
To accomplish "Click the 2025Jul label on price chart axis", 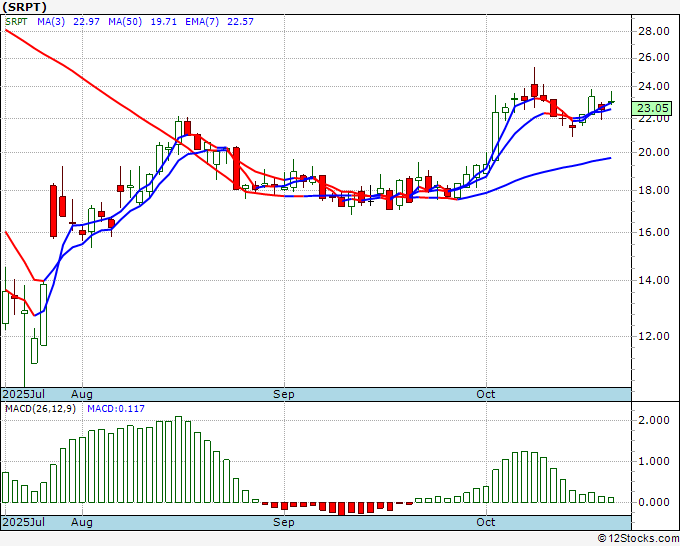I will pos(24,394).
